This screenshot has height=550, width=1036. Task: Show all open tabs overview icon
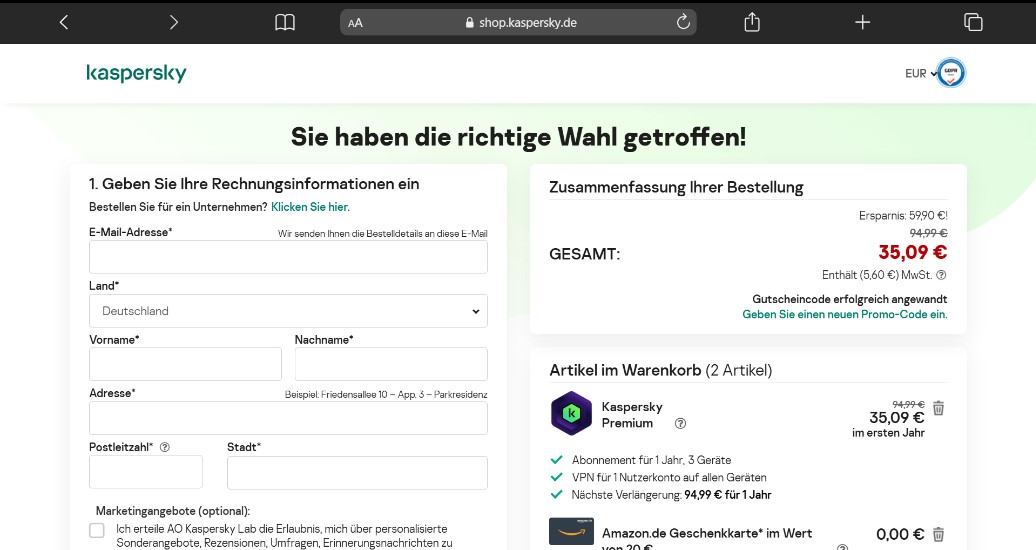(x=973, y=22)
